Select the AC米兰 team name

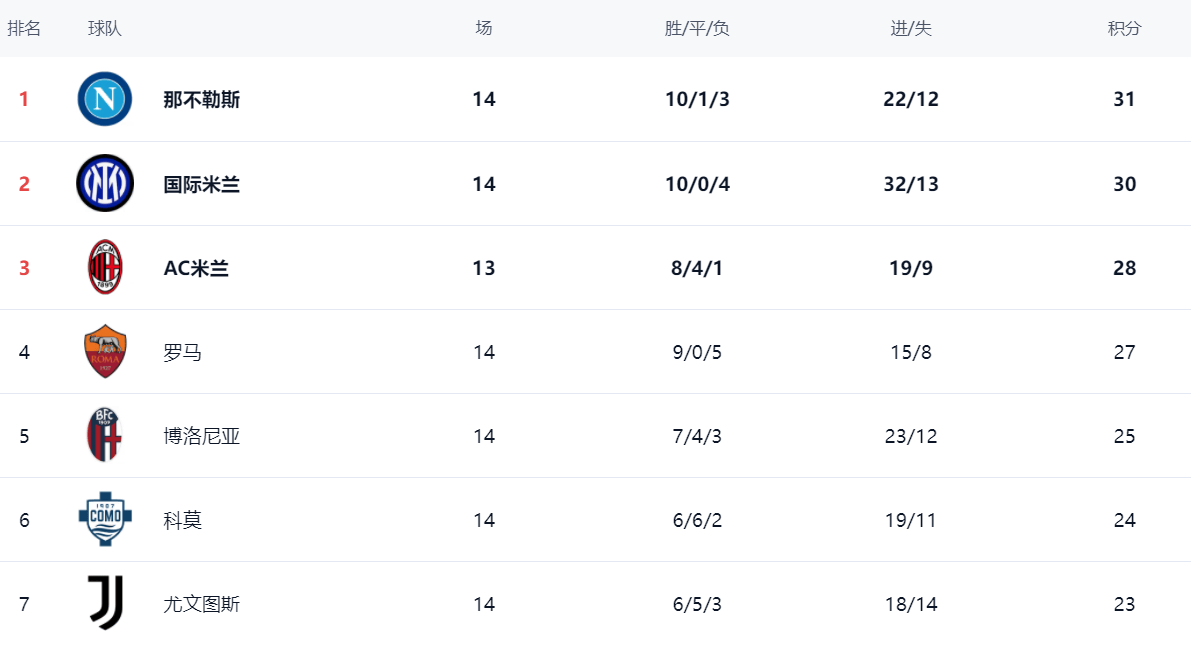[196, 268]
